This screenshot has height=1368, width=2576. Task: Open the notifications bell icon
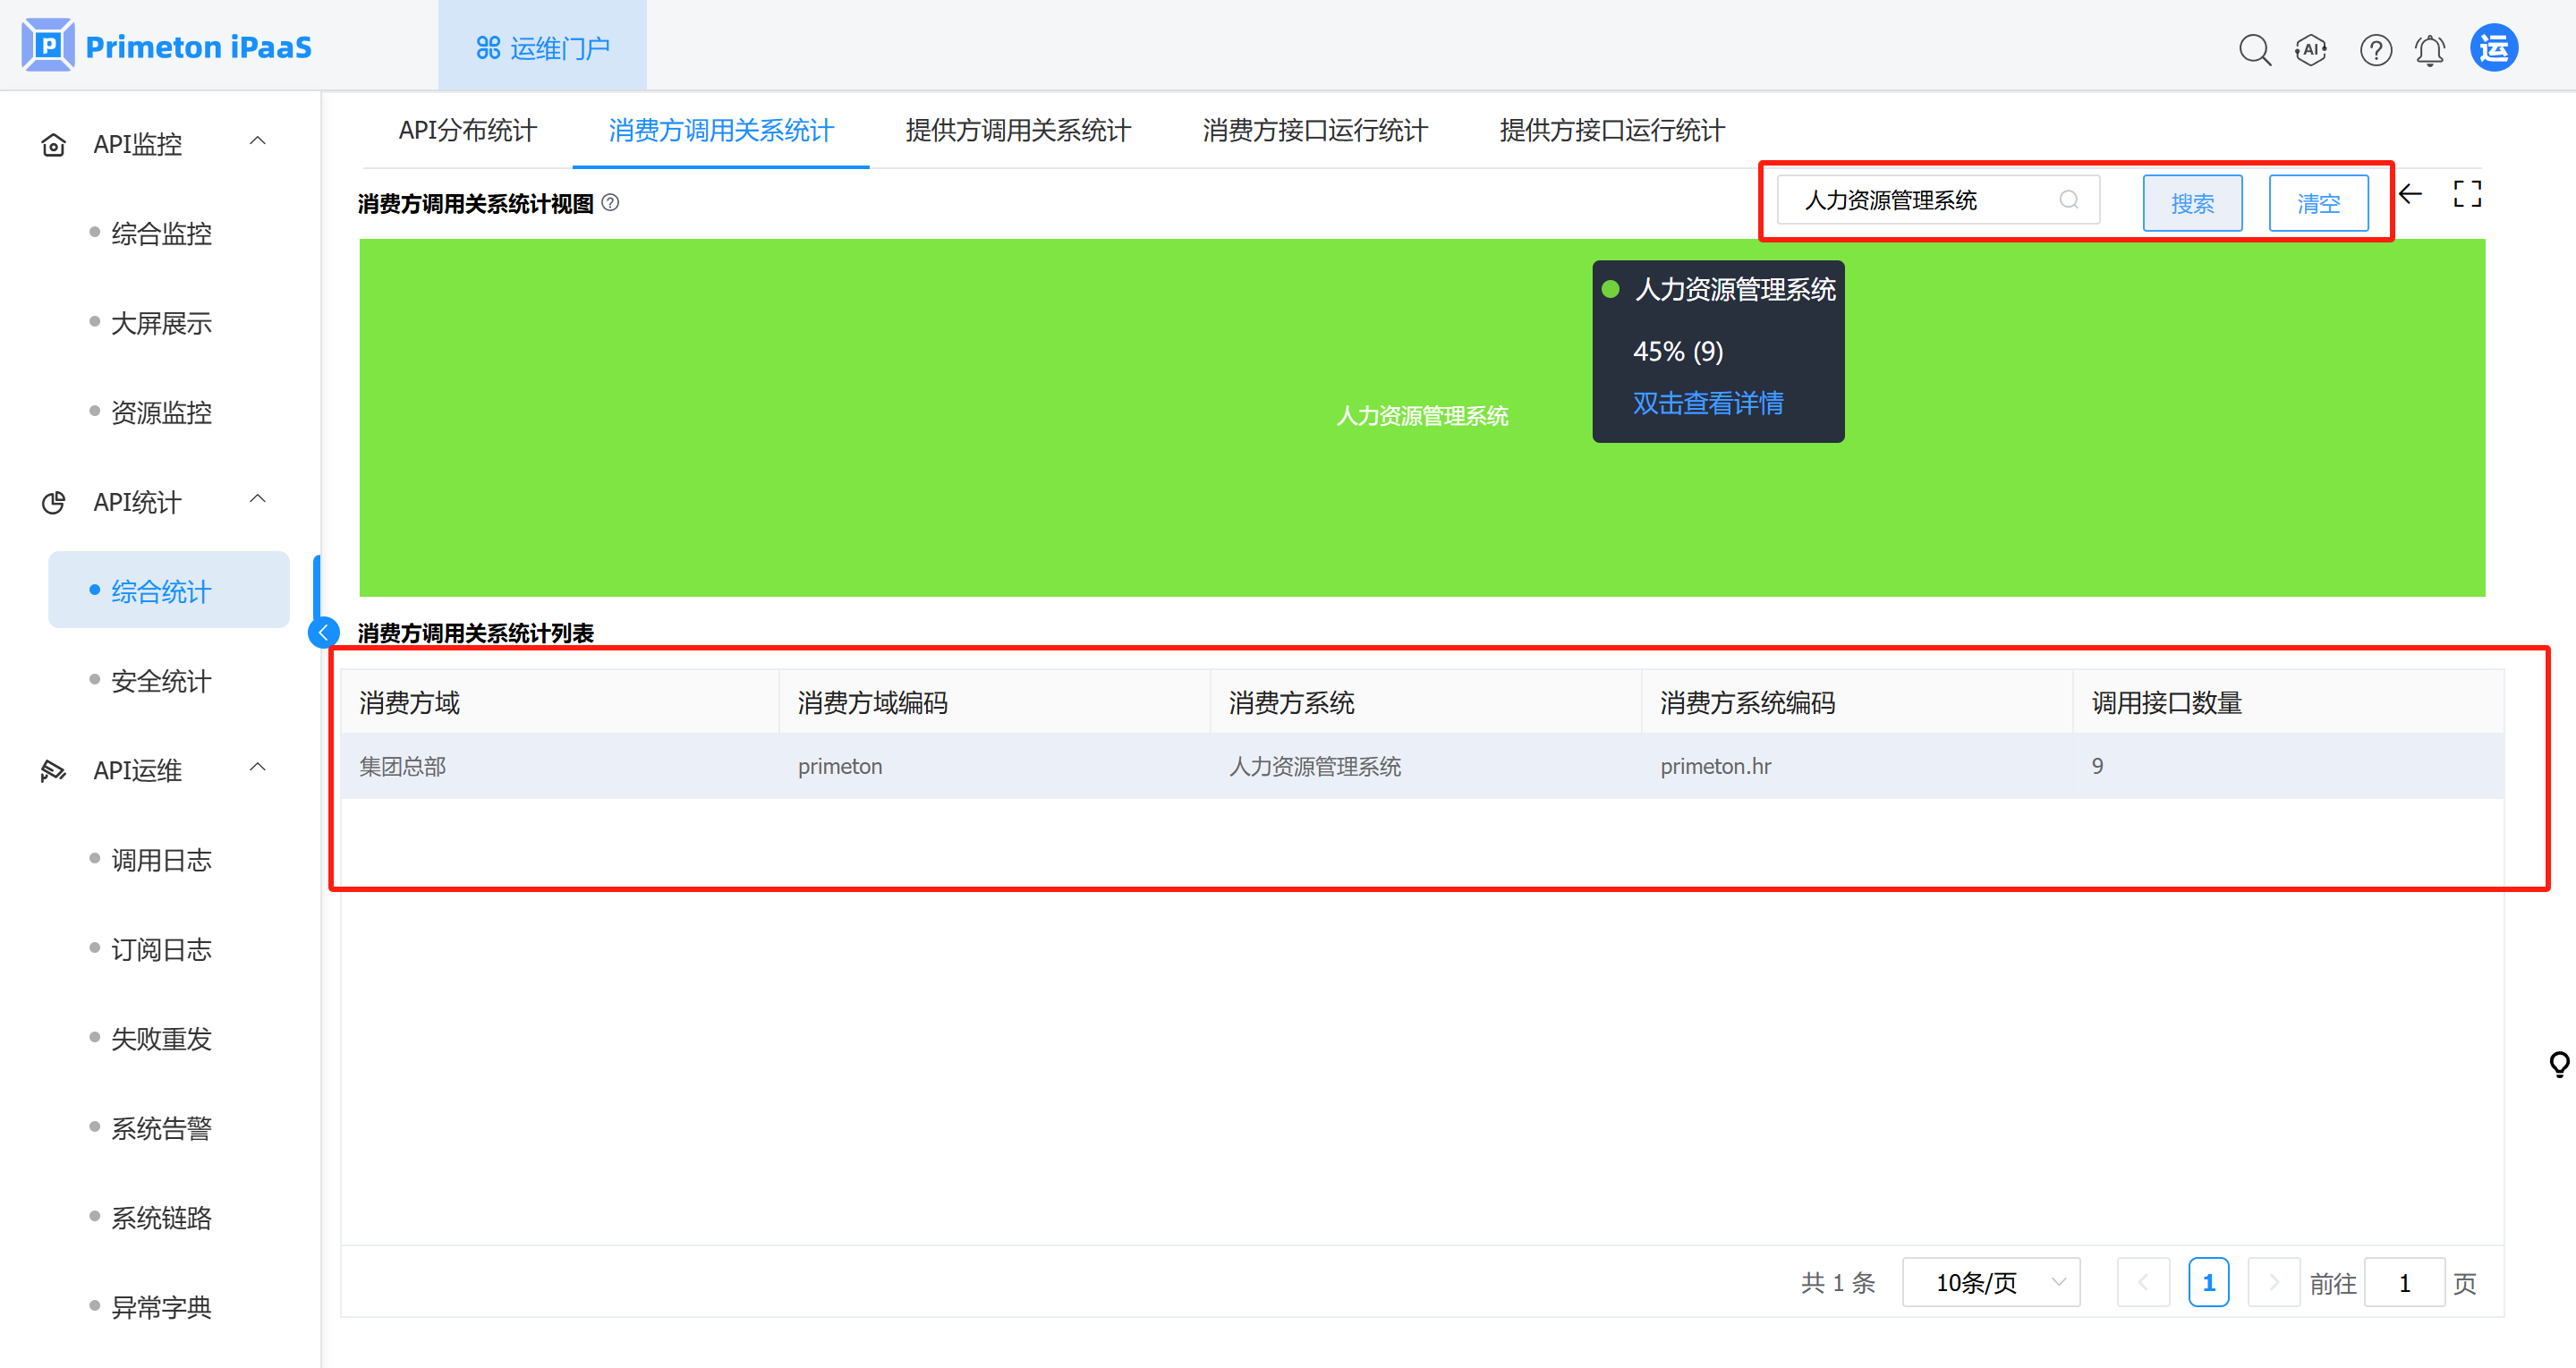[2430, 49]
